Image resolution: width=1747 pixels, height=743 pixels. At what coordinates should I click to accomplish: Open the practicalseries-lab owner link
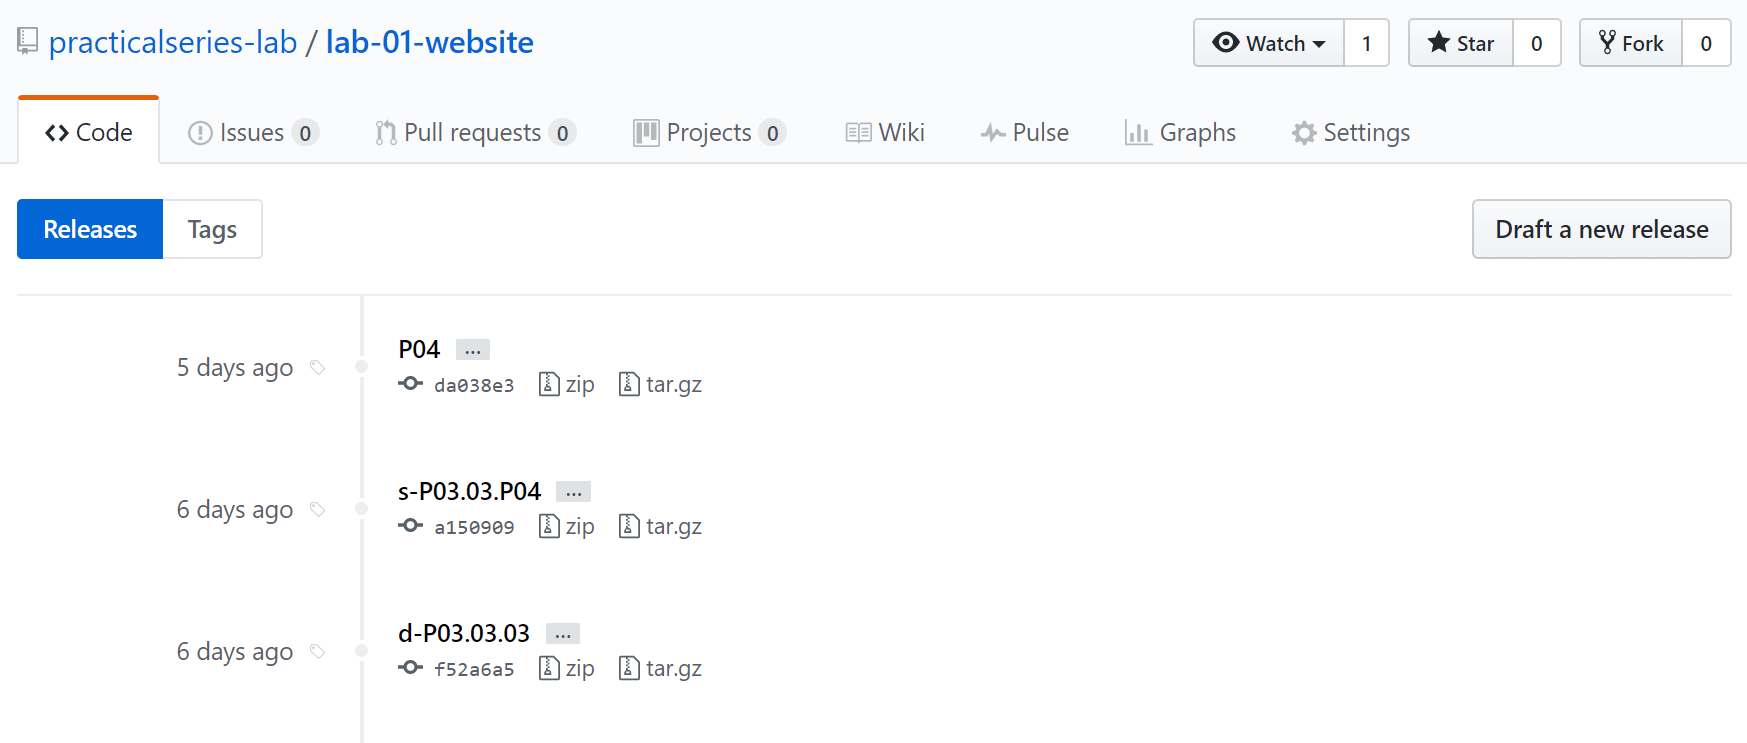point(173,42)
